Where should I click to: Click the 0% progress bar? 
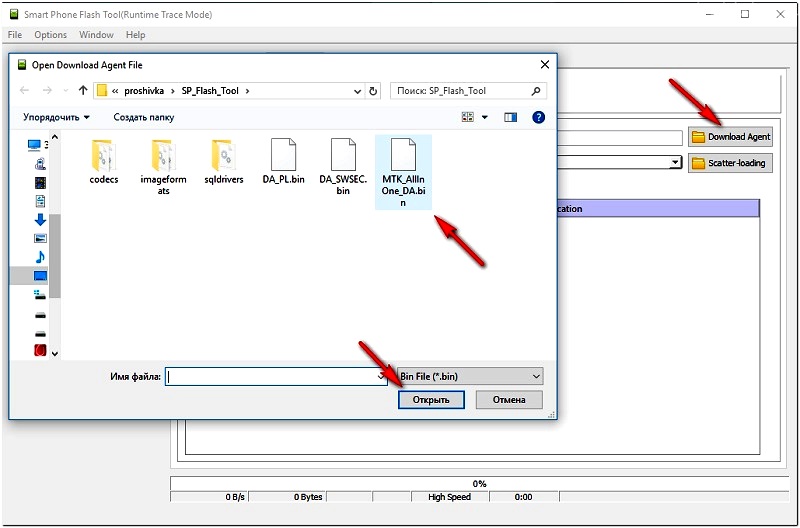(x=479, y=484)
